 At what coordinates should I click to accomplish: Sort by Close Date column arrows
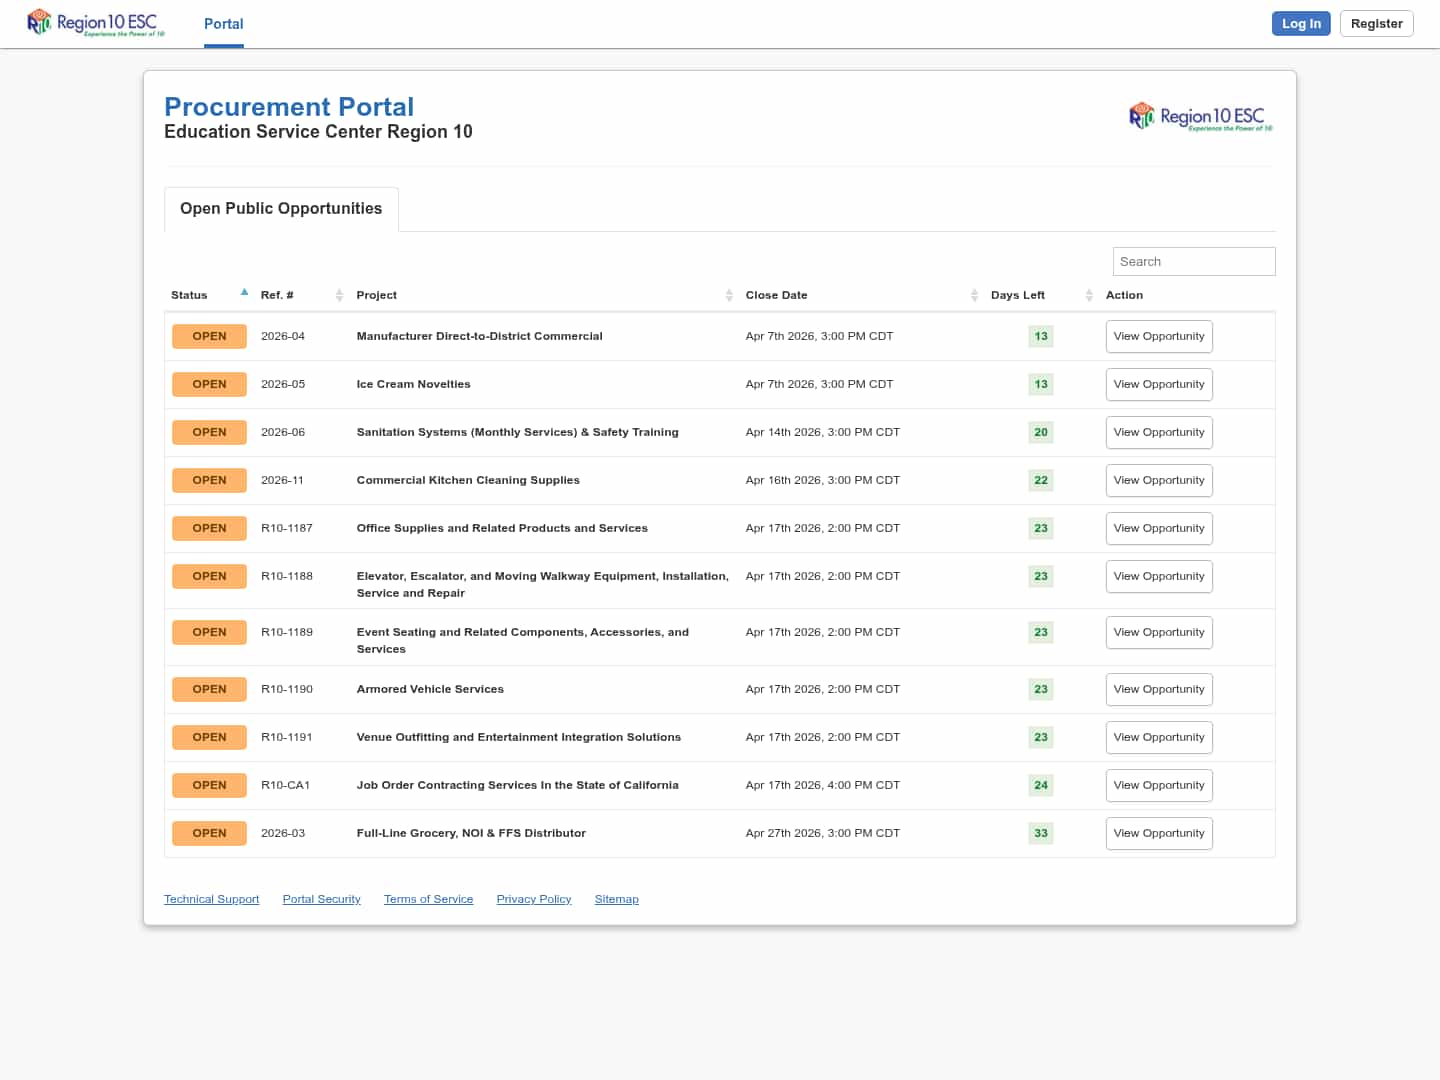[974, 295]
